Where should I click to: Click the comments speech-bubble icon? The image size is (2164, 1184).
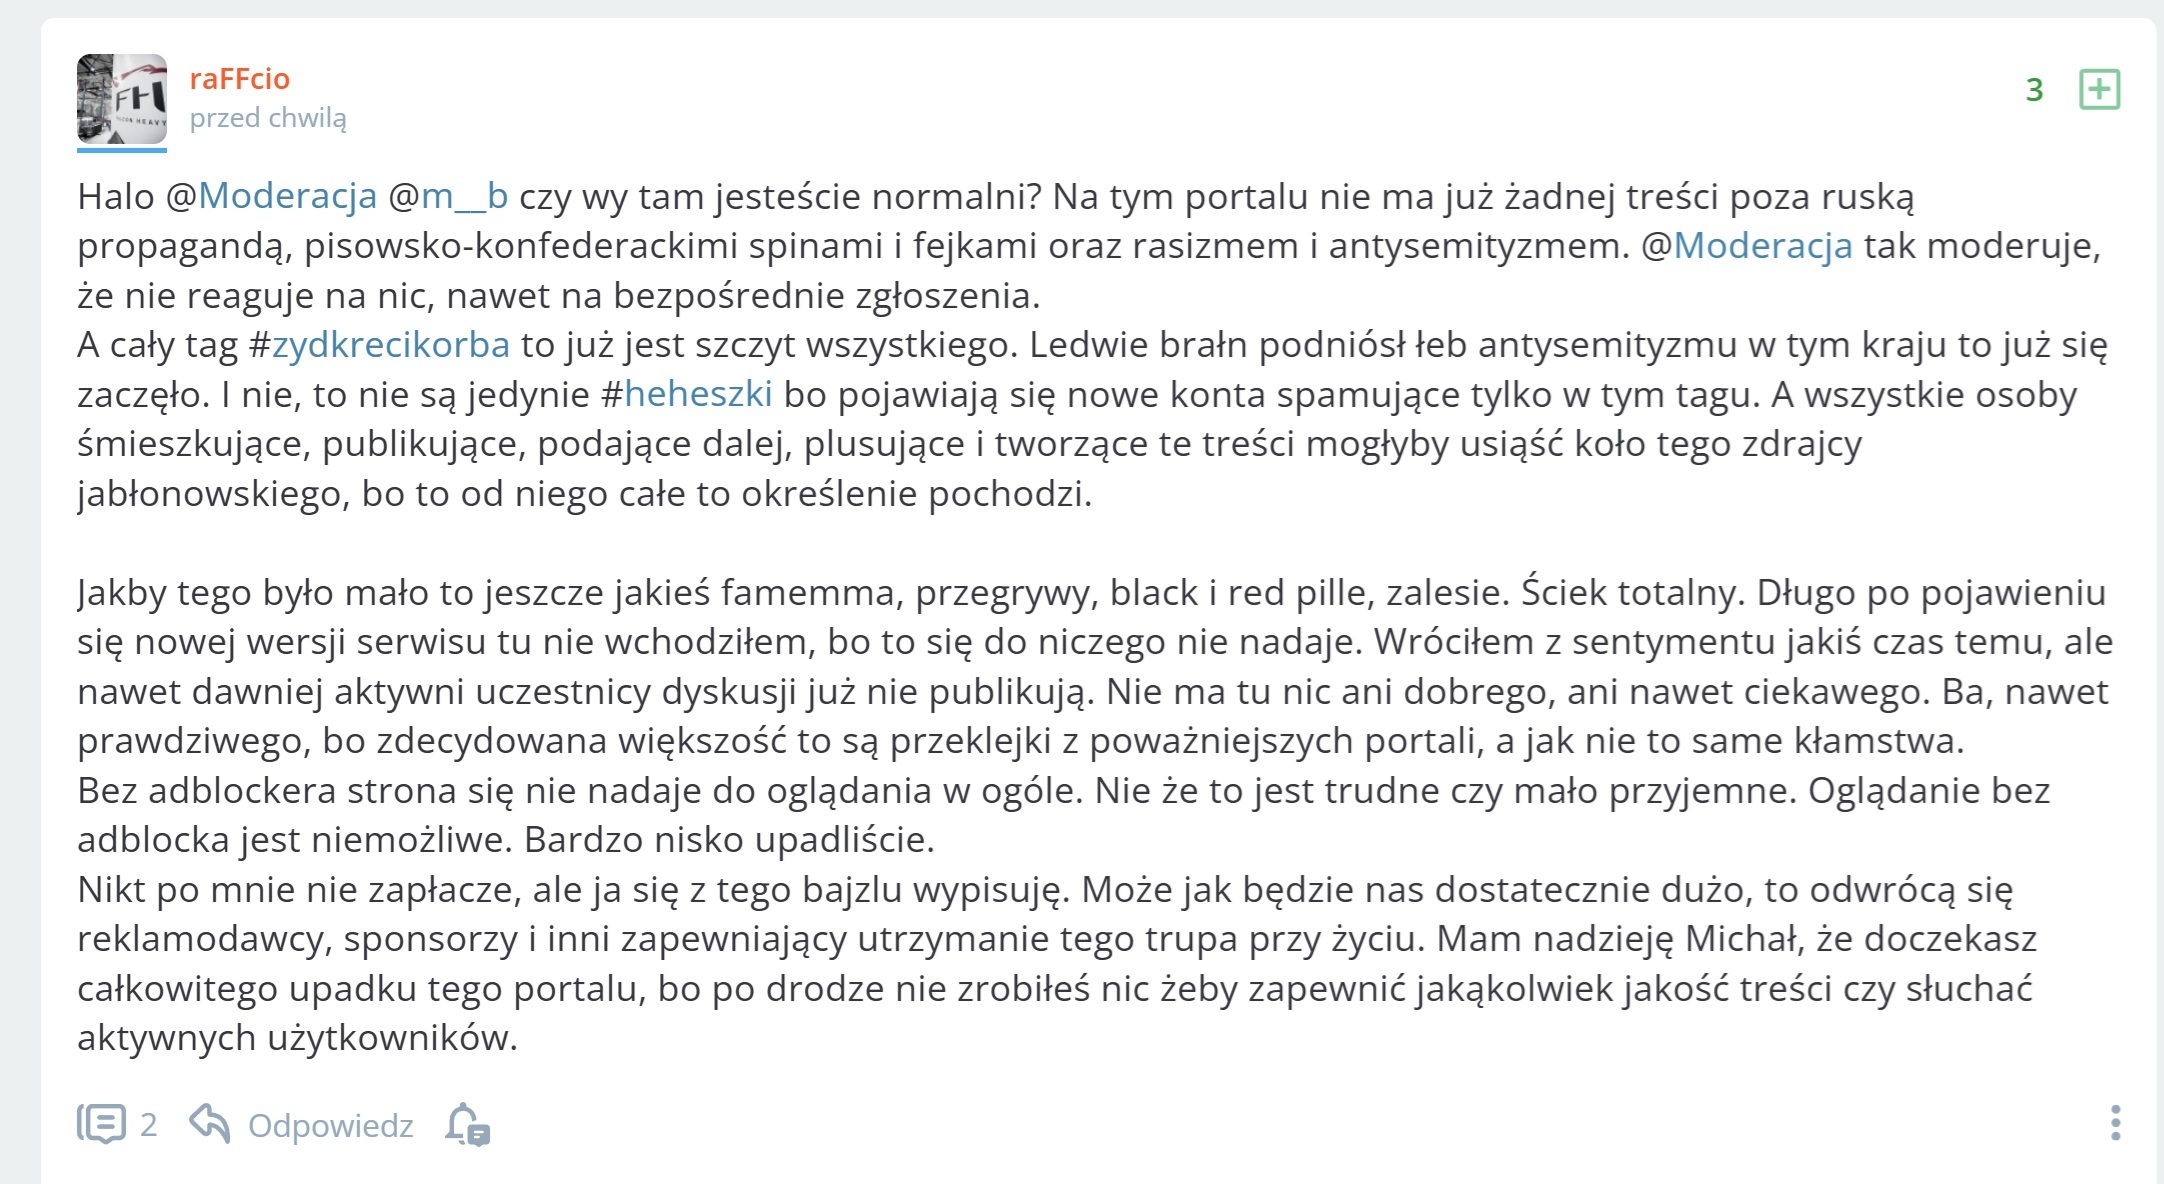click(x=102, y=1124)
